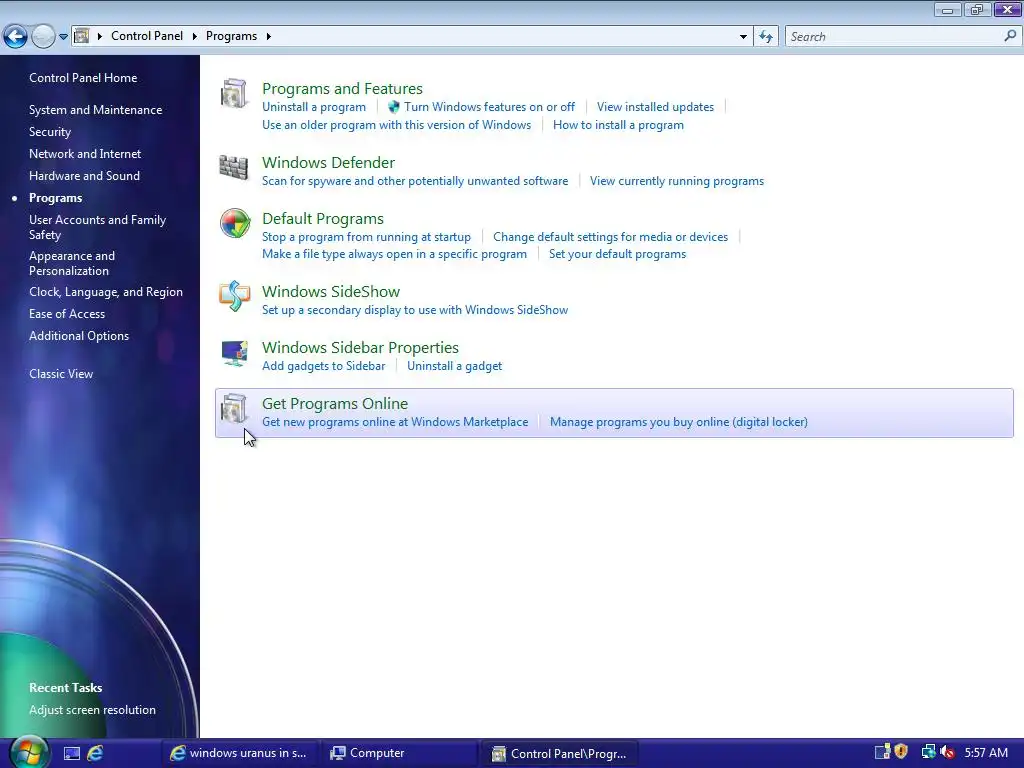Open Get new programs online at Windows Marketplace
The width and height of the screenshot is (1024, 768).
pos(395,423)
